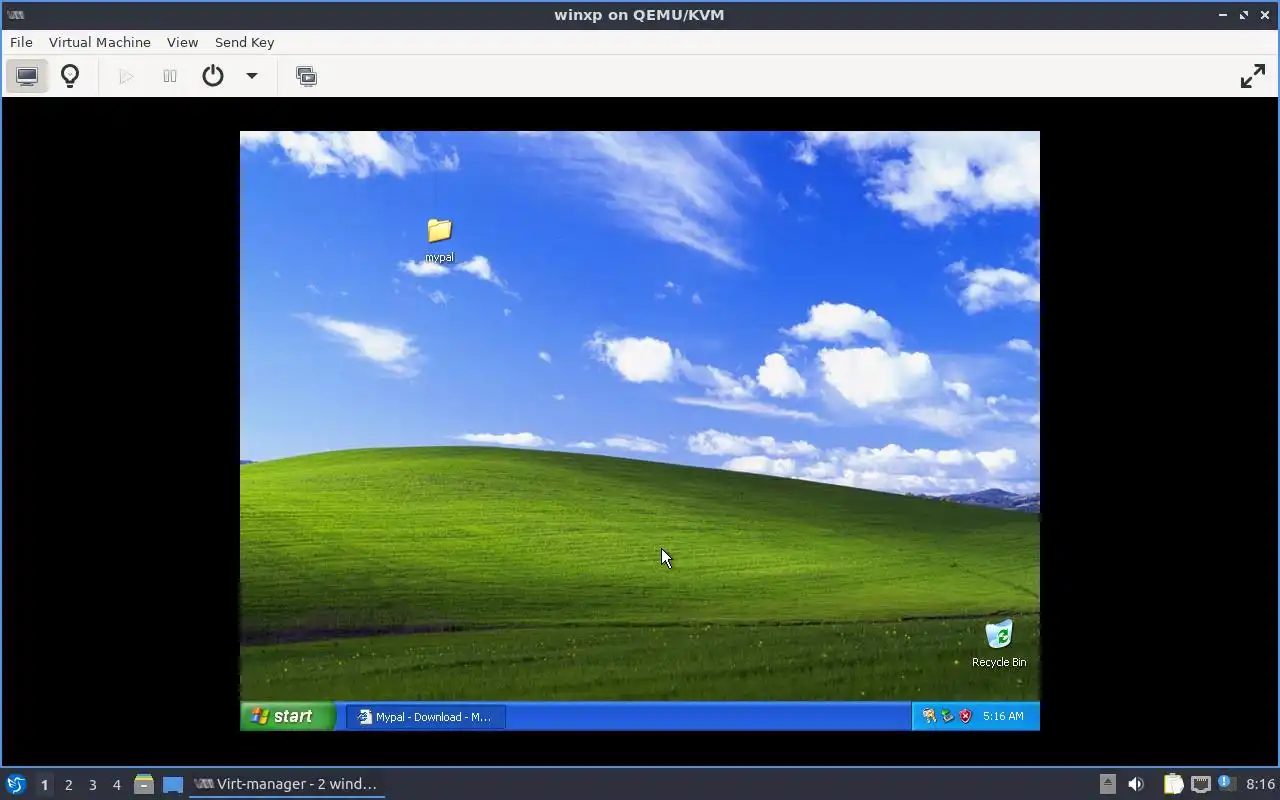This screenshot has height=800, width=1280.
Task: Activate the Mypal - Download taskbar button
Action: pyautogui.click(x=426, y=716)
